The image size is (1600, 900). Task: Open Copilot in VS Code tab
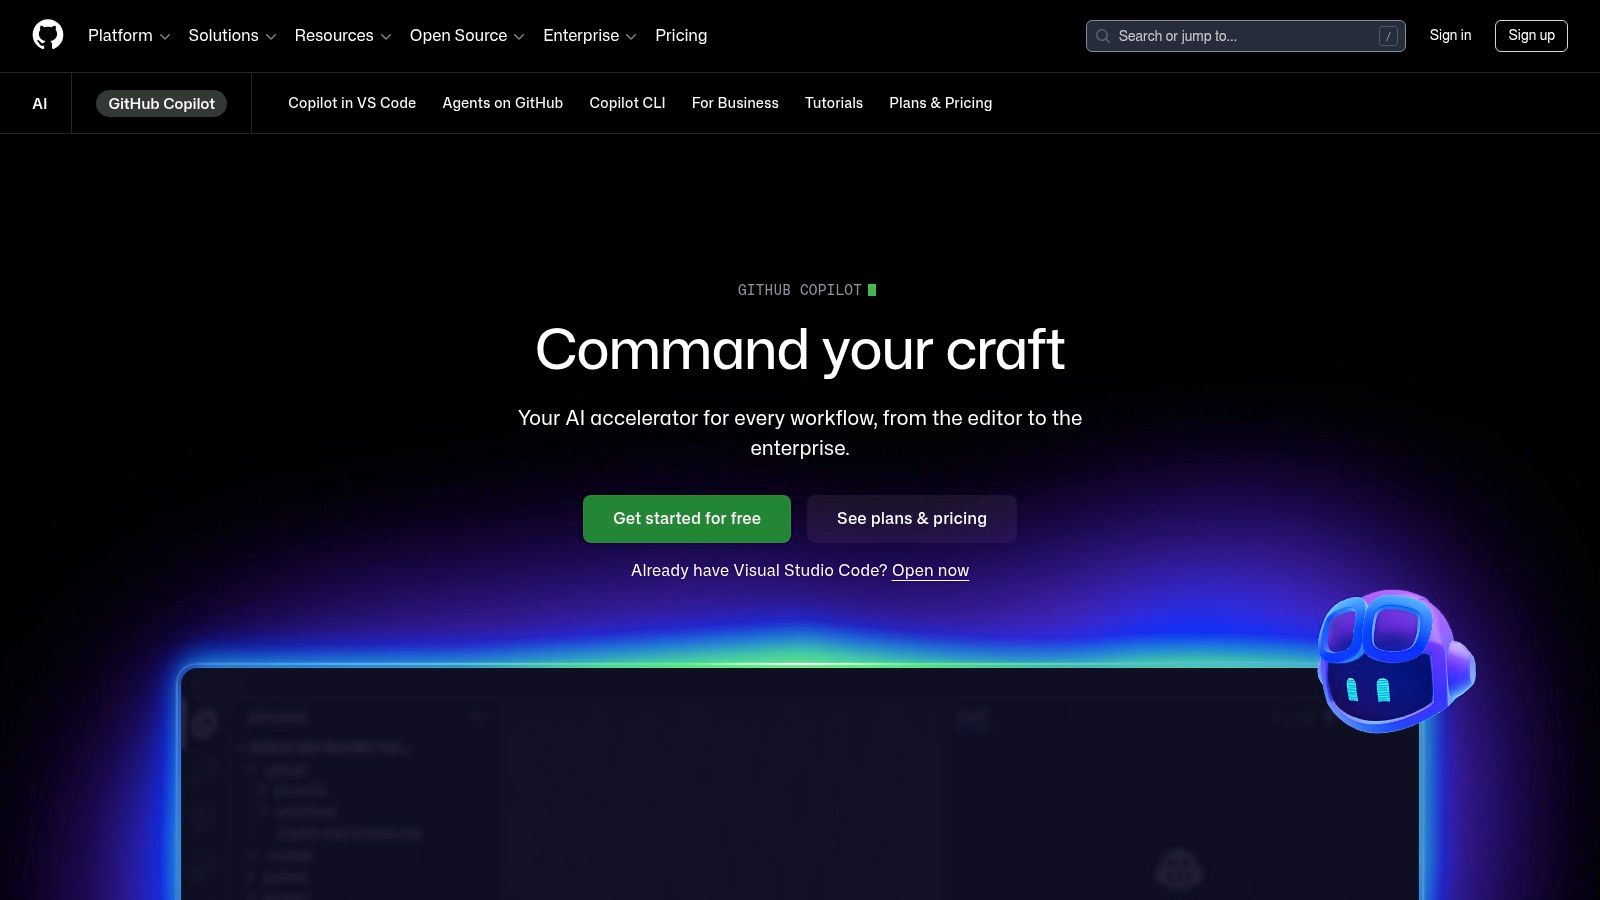click(x=352, y=103)
